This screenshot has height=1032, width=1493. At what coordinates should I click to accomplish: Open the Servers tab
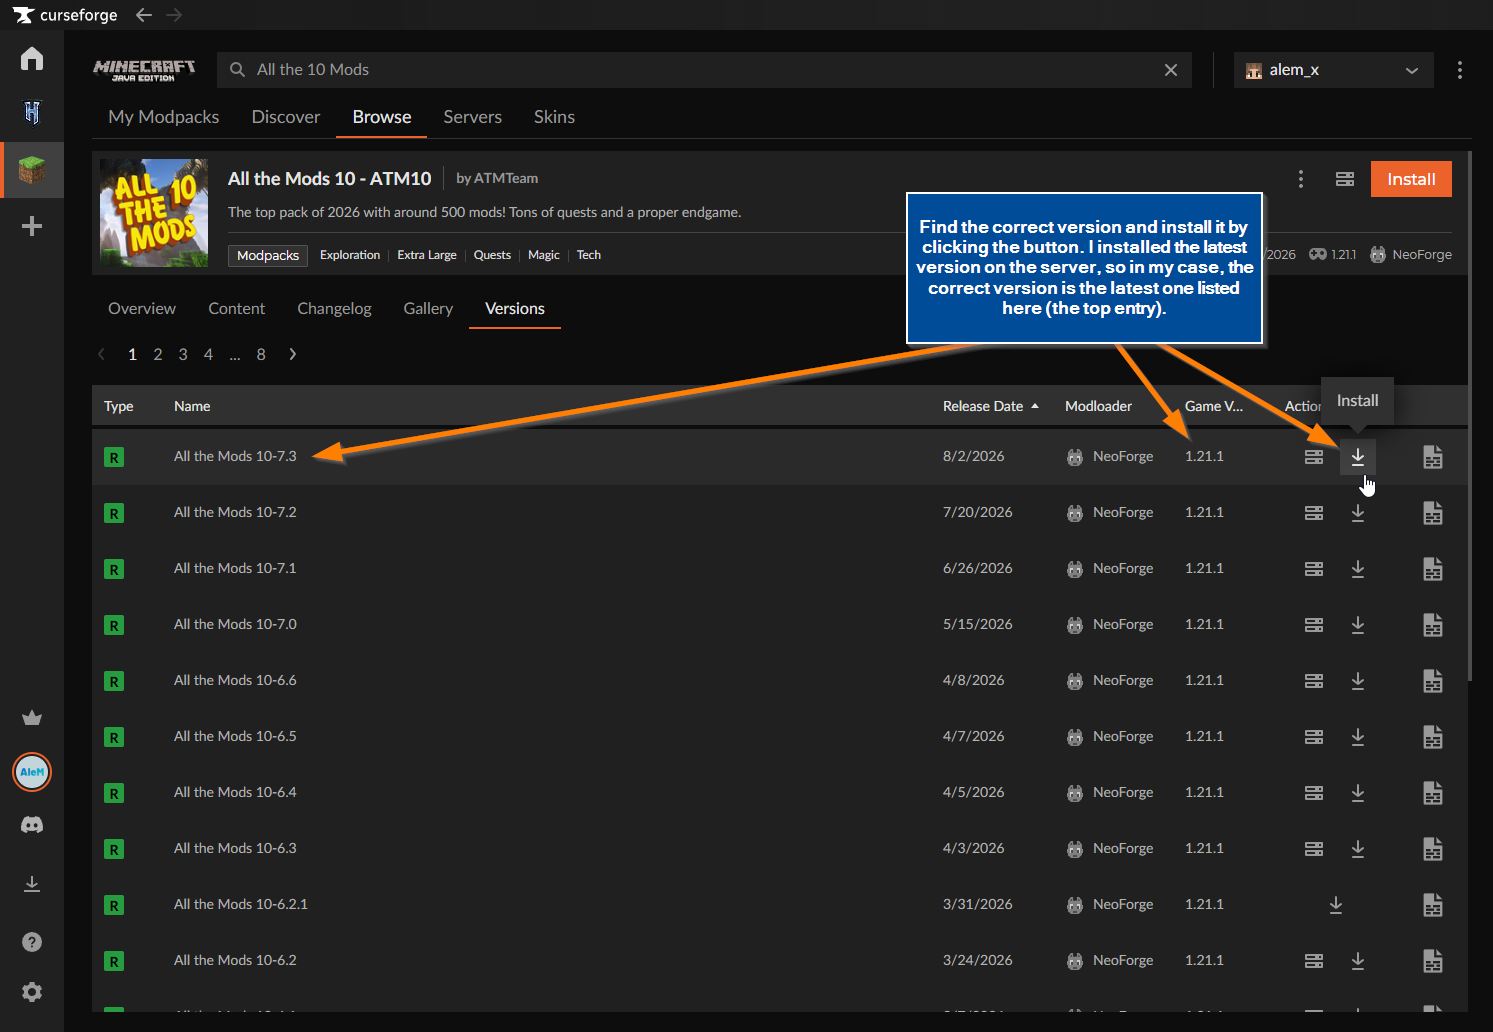[472, 117]
